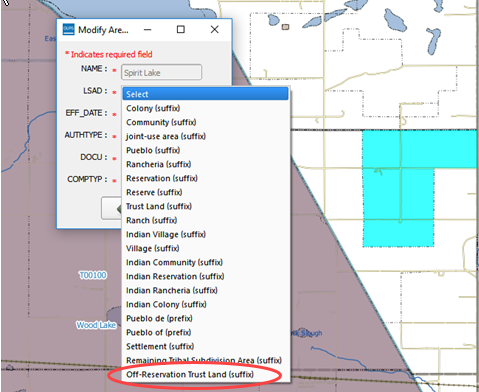Viewport: 479px width, 392px height.
Task: Pick Ranch (suffix) from the list
Action: (205, 220)
